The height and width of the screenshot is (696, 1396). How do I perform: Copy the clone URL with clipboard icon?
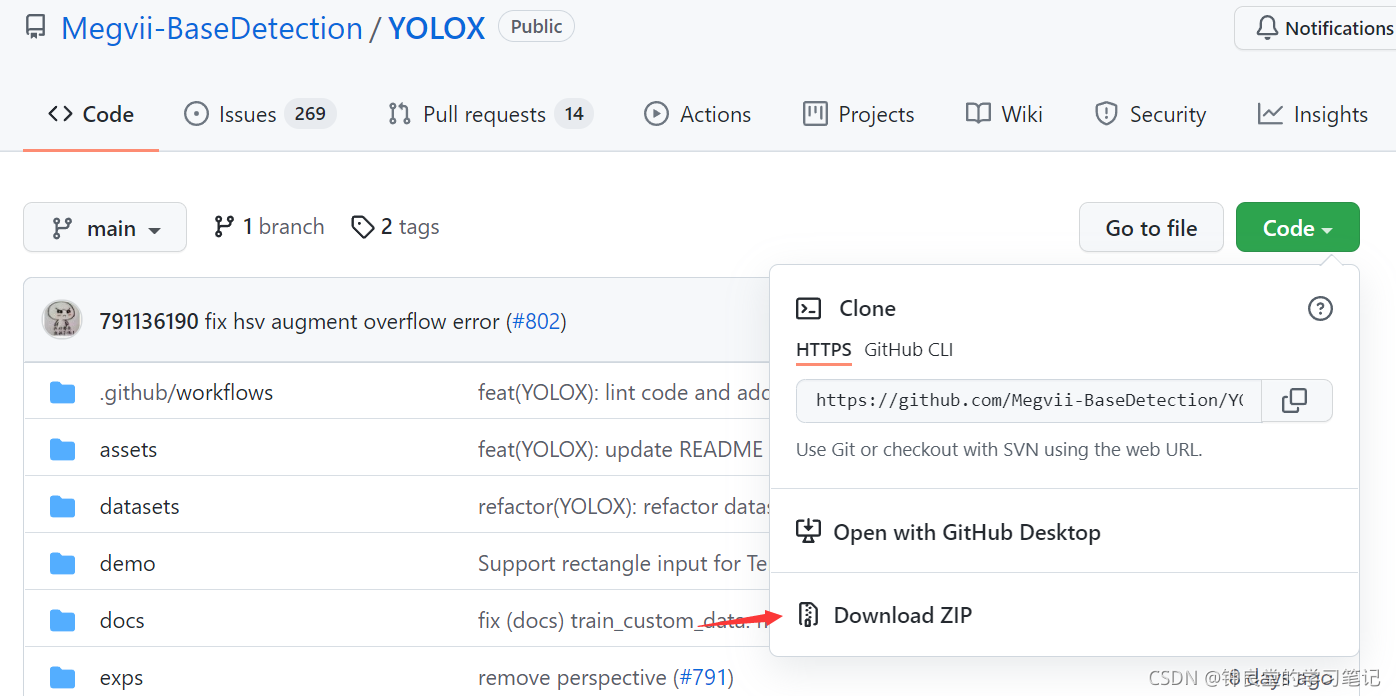pos(1296,400)
